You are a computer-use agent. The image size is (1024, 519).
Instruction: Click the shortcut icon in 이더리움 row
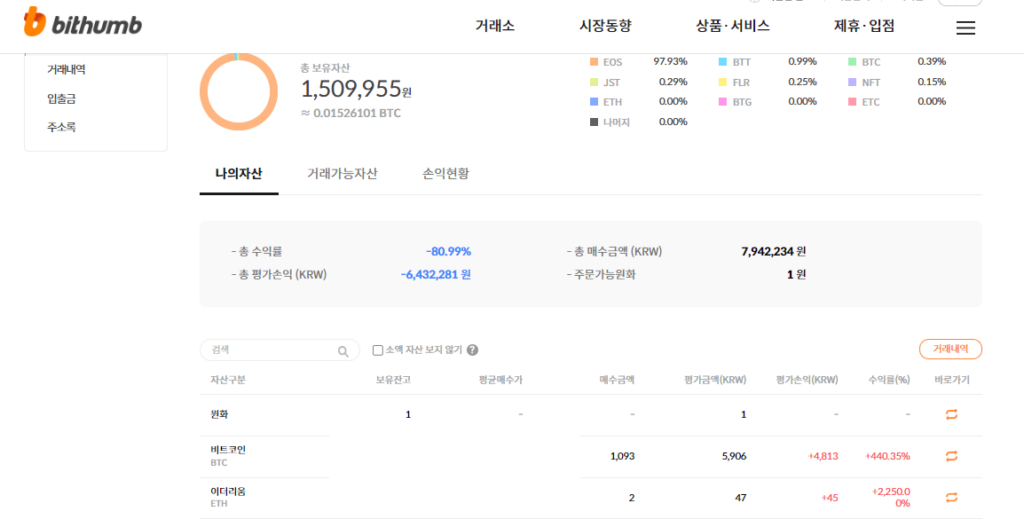952,497
